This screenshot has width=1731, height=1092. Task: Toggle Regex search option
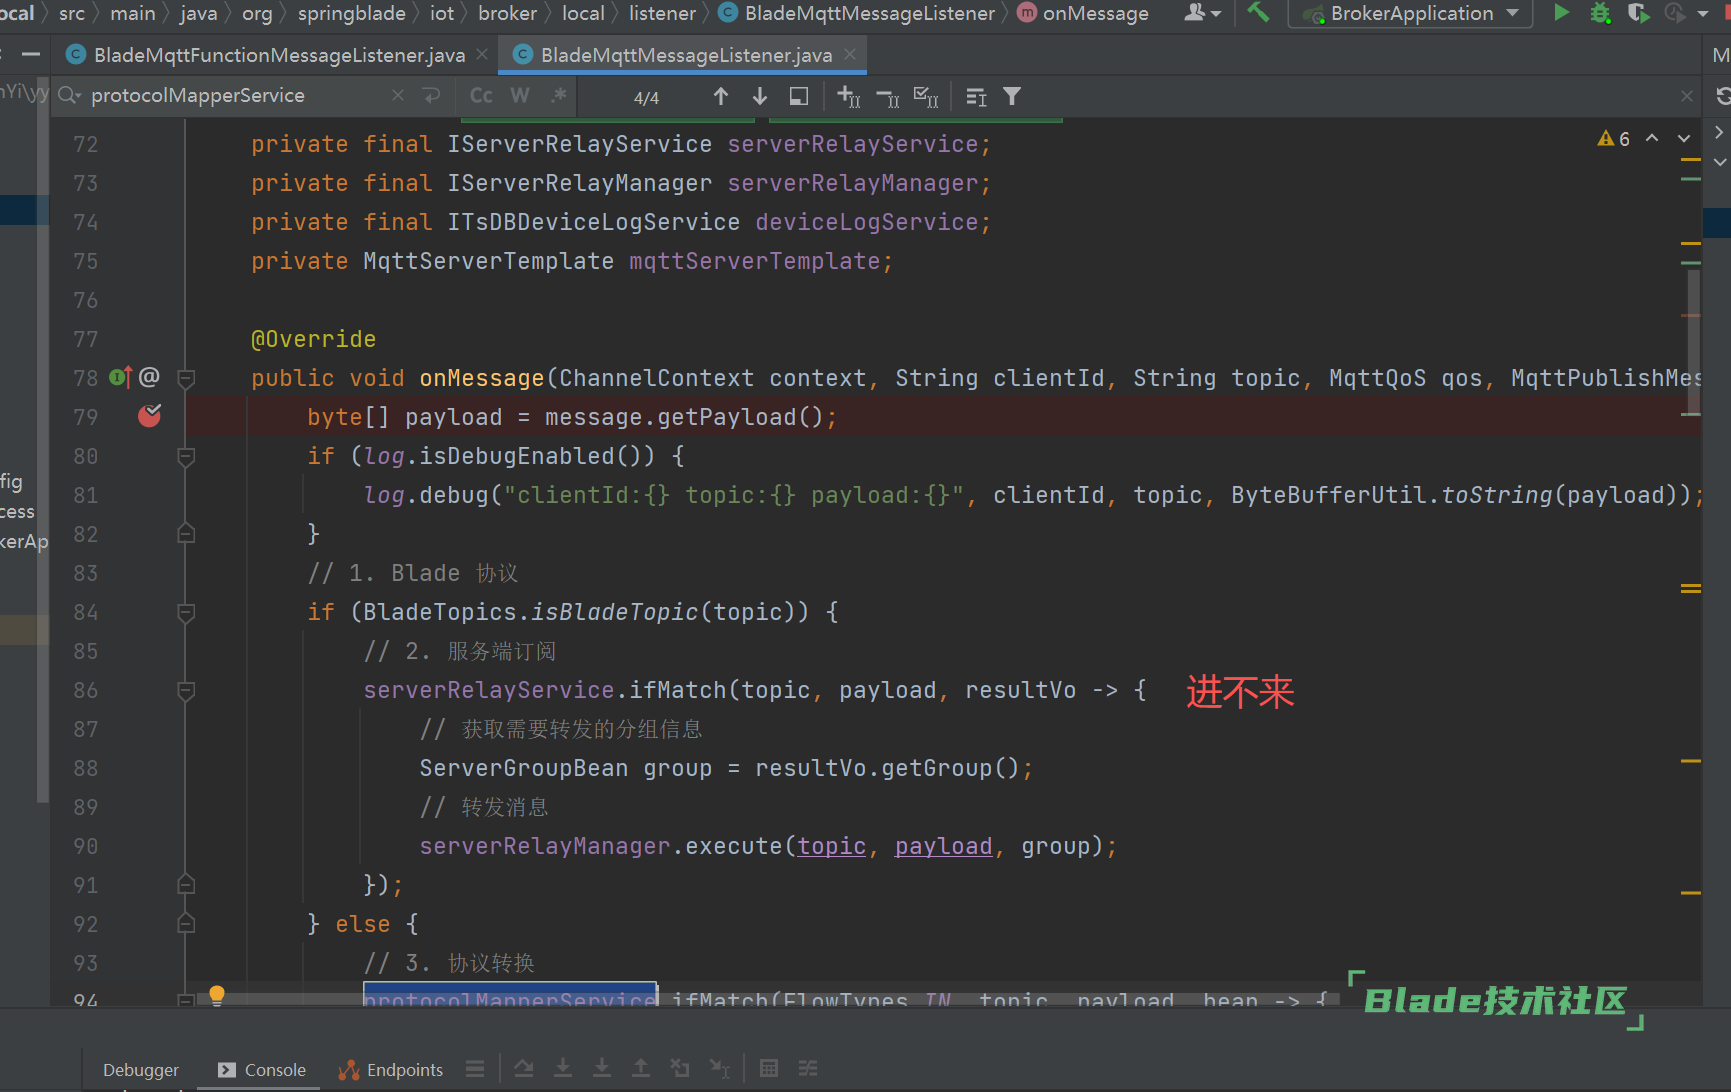pos(558,96)
